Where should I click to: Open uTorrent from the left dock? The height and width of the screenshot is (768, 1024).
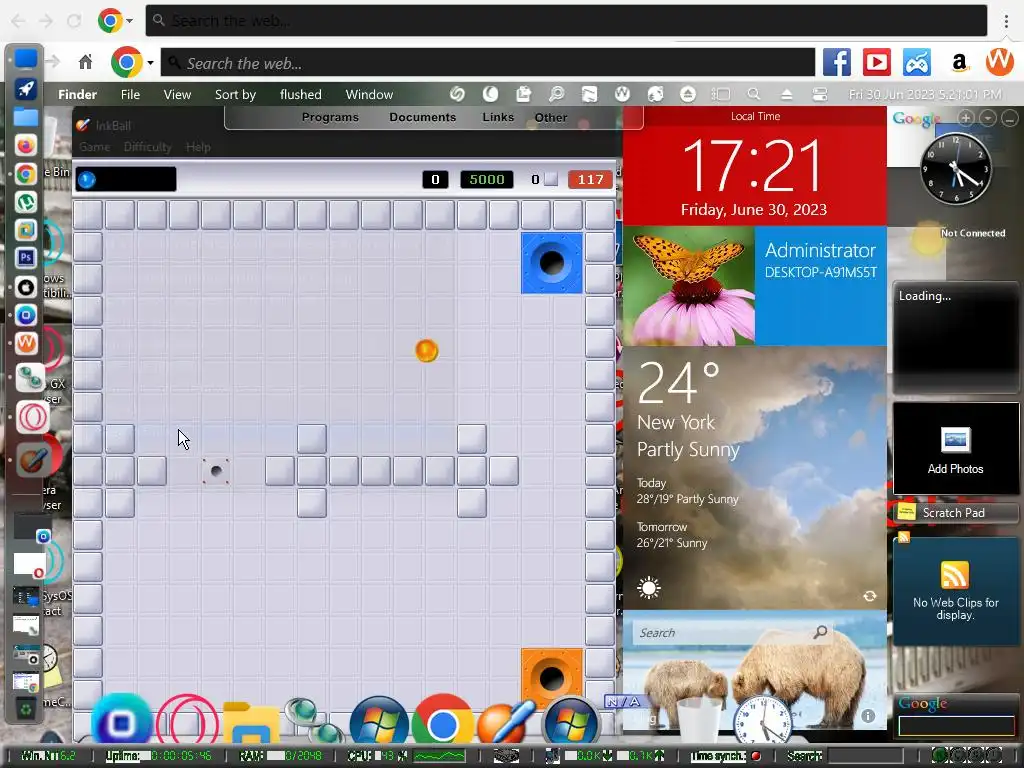click(25, 202)
